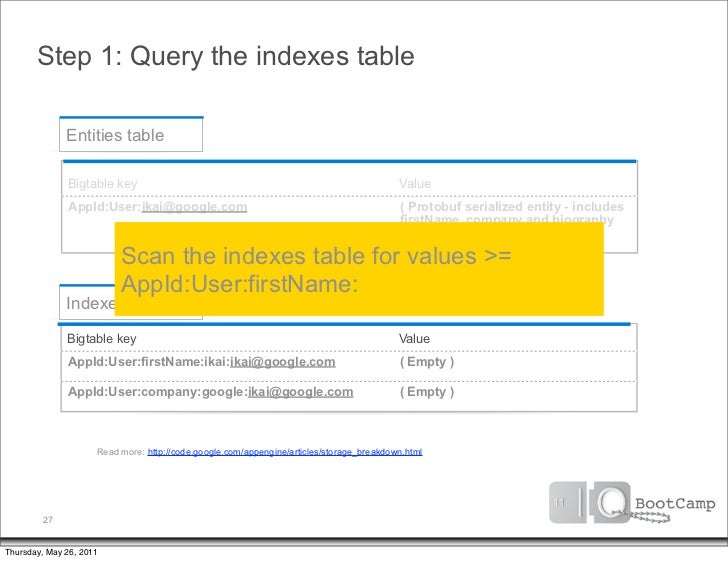The height and width of the screenshot is (561, 728).
Task: Click ikai@google.com link in company index row
Action: pyautogui.click(x=300, y=392)
